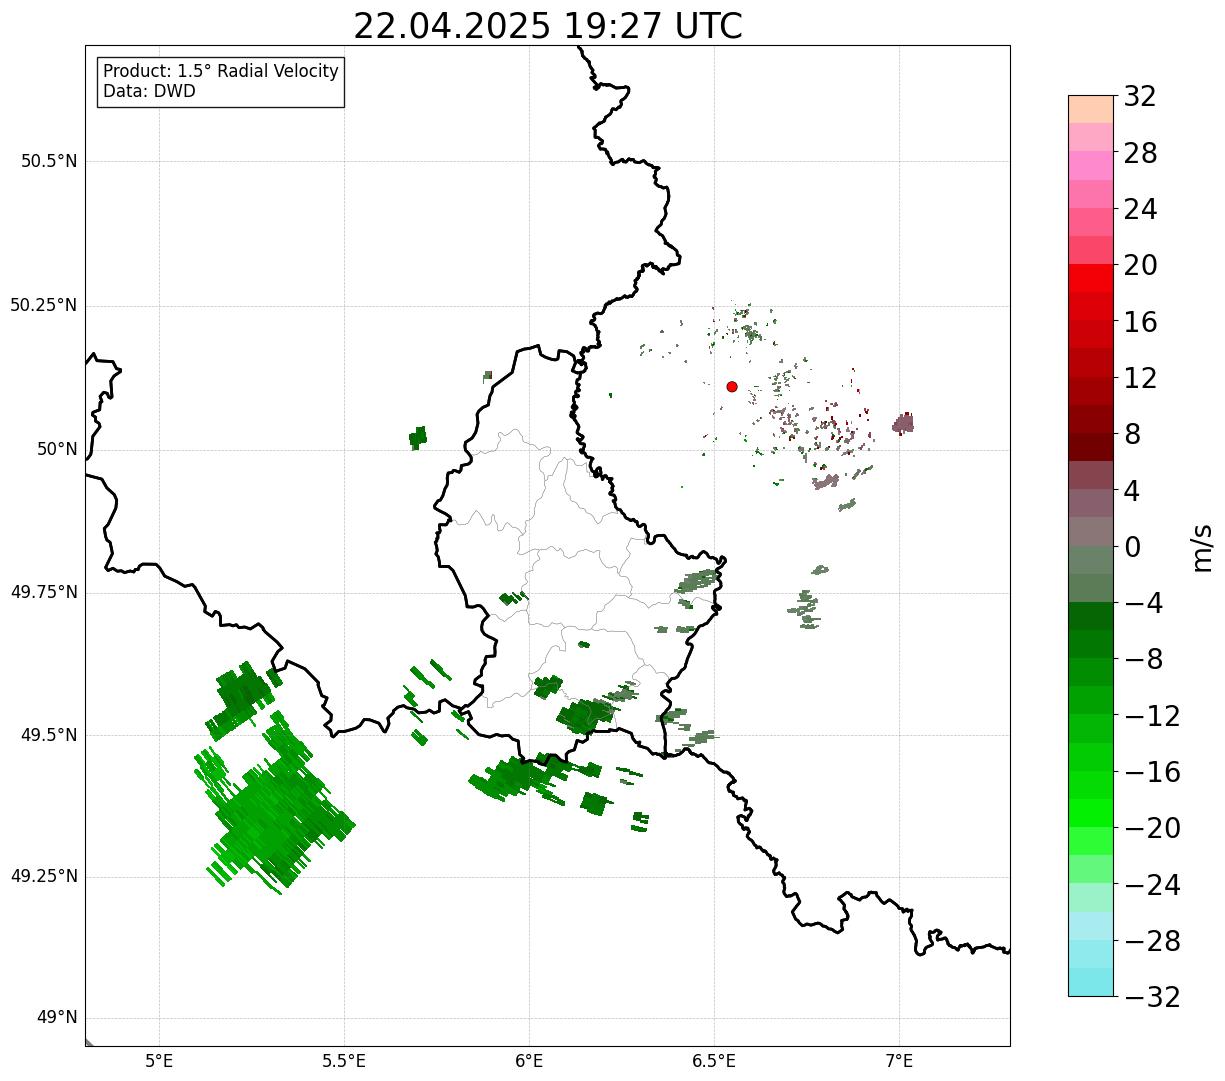Viewport: 1225px width, 1081px height.
Task: Click the colorbar tick label 20
Action: [x=1140, y=266]
